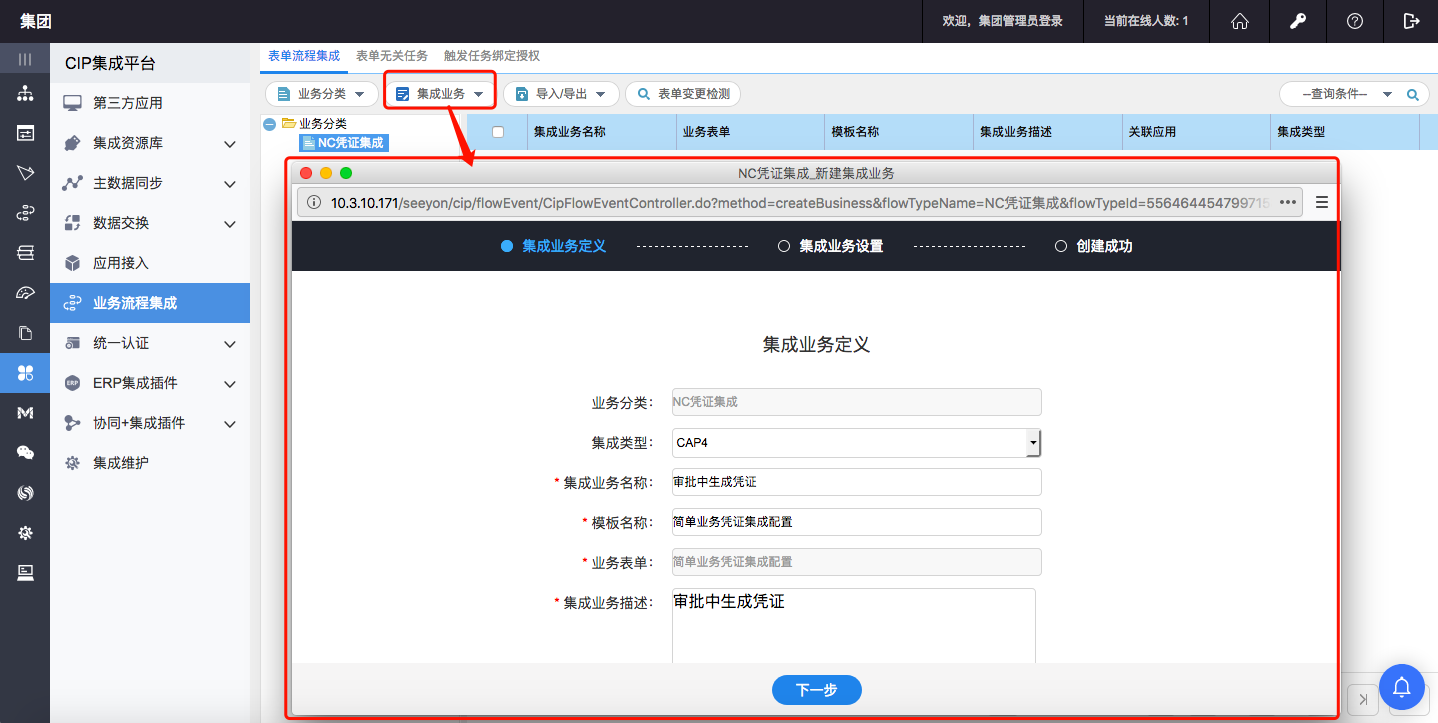
Task: Click the organization chart icon in left rail
Action: (25, 94)
